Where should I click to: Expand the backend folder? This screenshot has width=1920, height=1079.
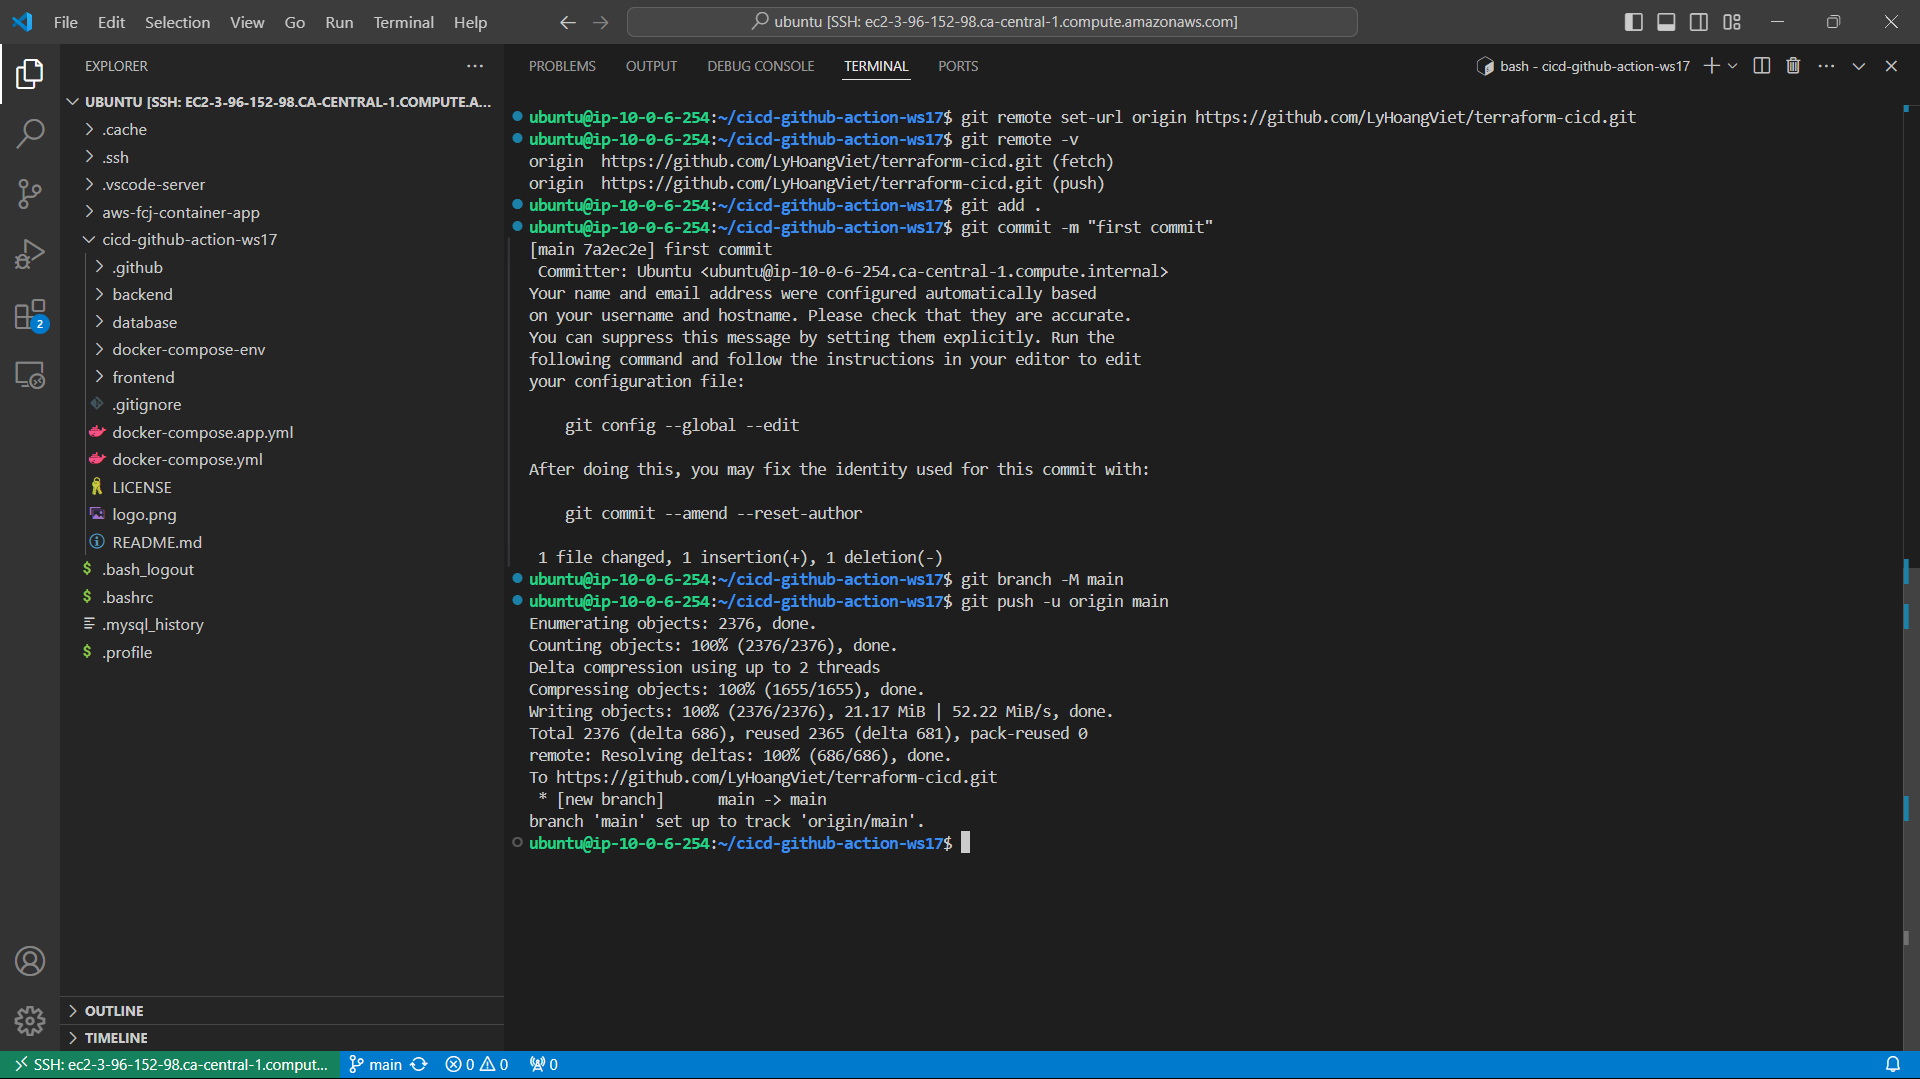click(282, 295)
